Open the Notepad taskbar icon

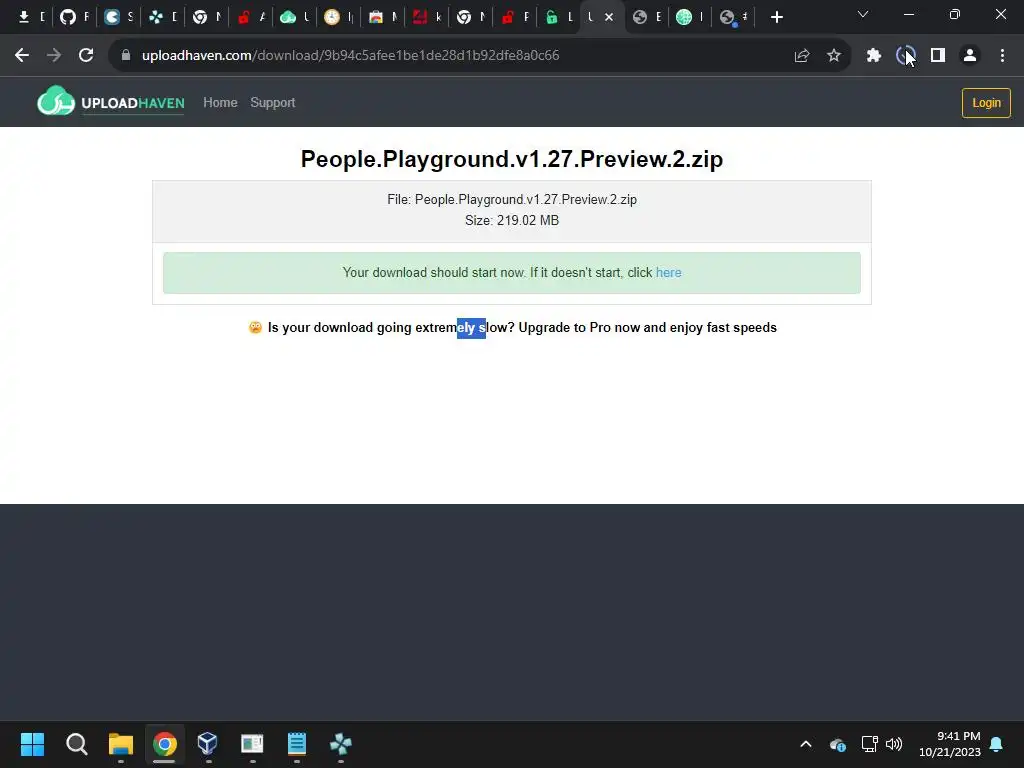pos(296,744)
